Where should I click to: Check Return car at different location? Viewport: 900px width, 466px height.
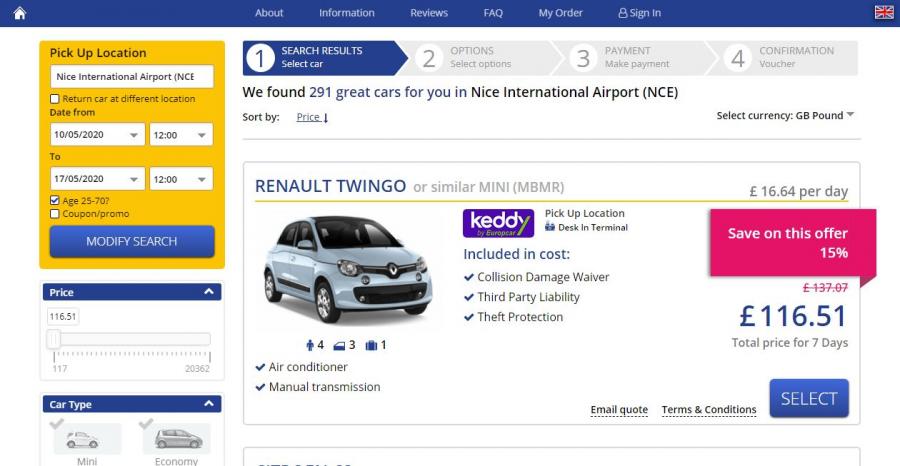(x=55, y=99)
